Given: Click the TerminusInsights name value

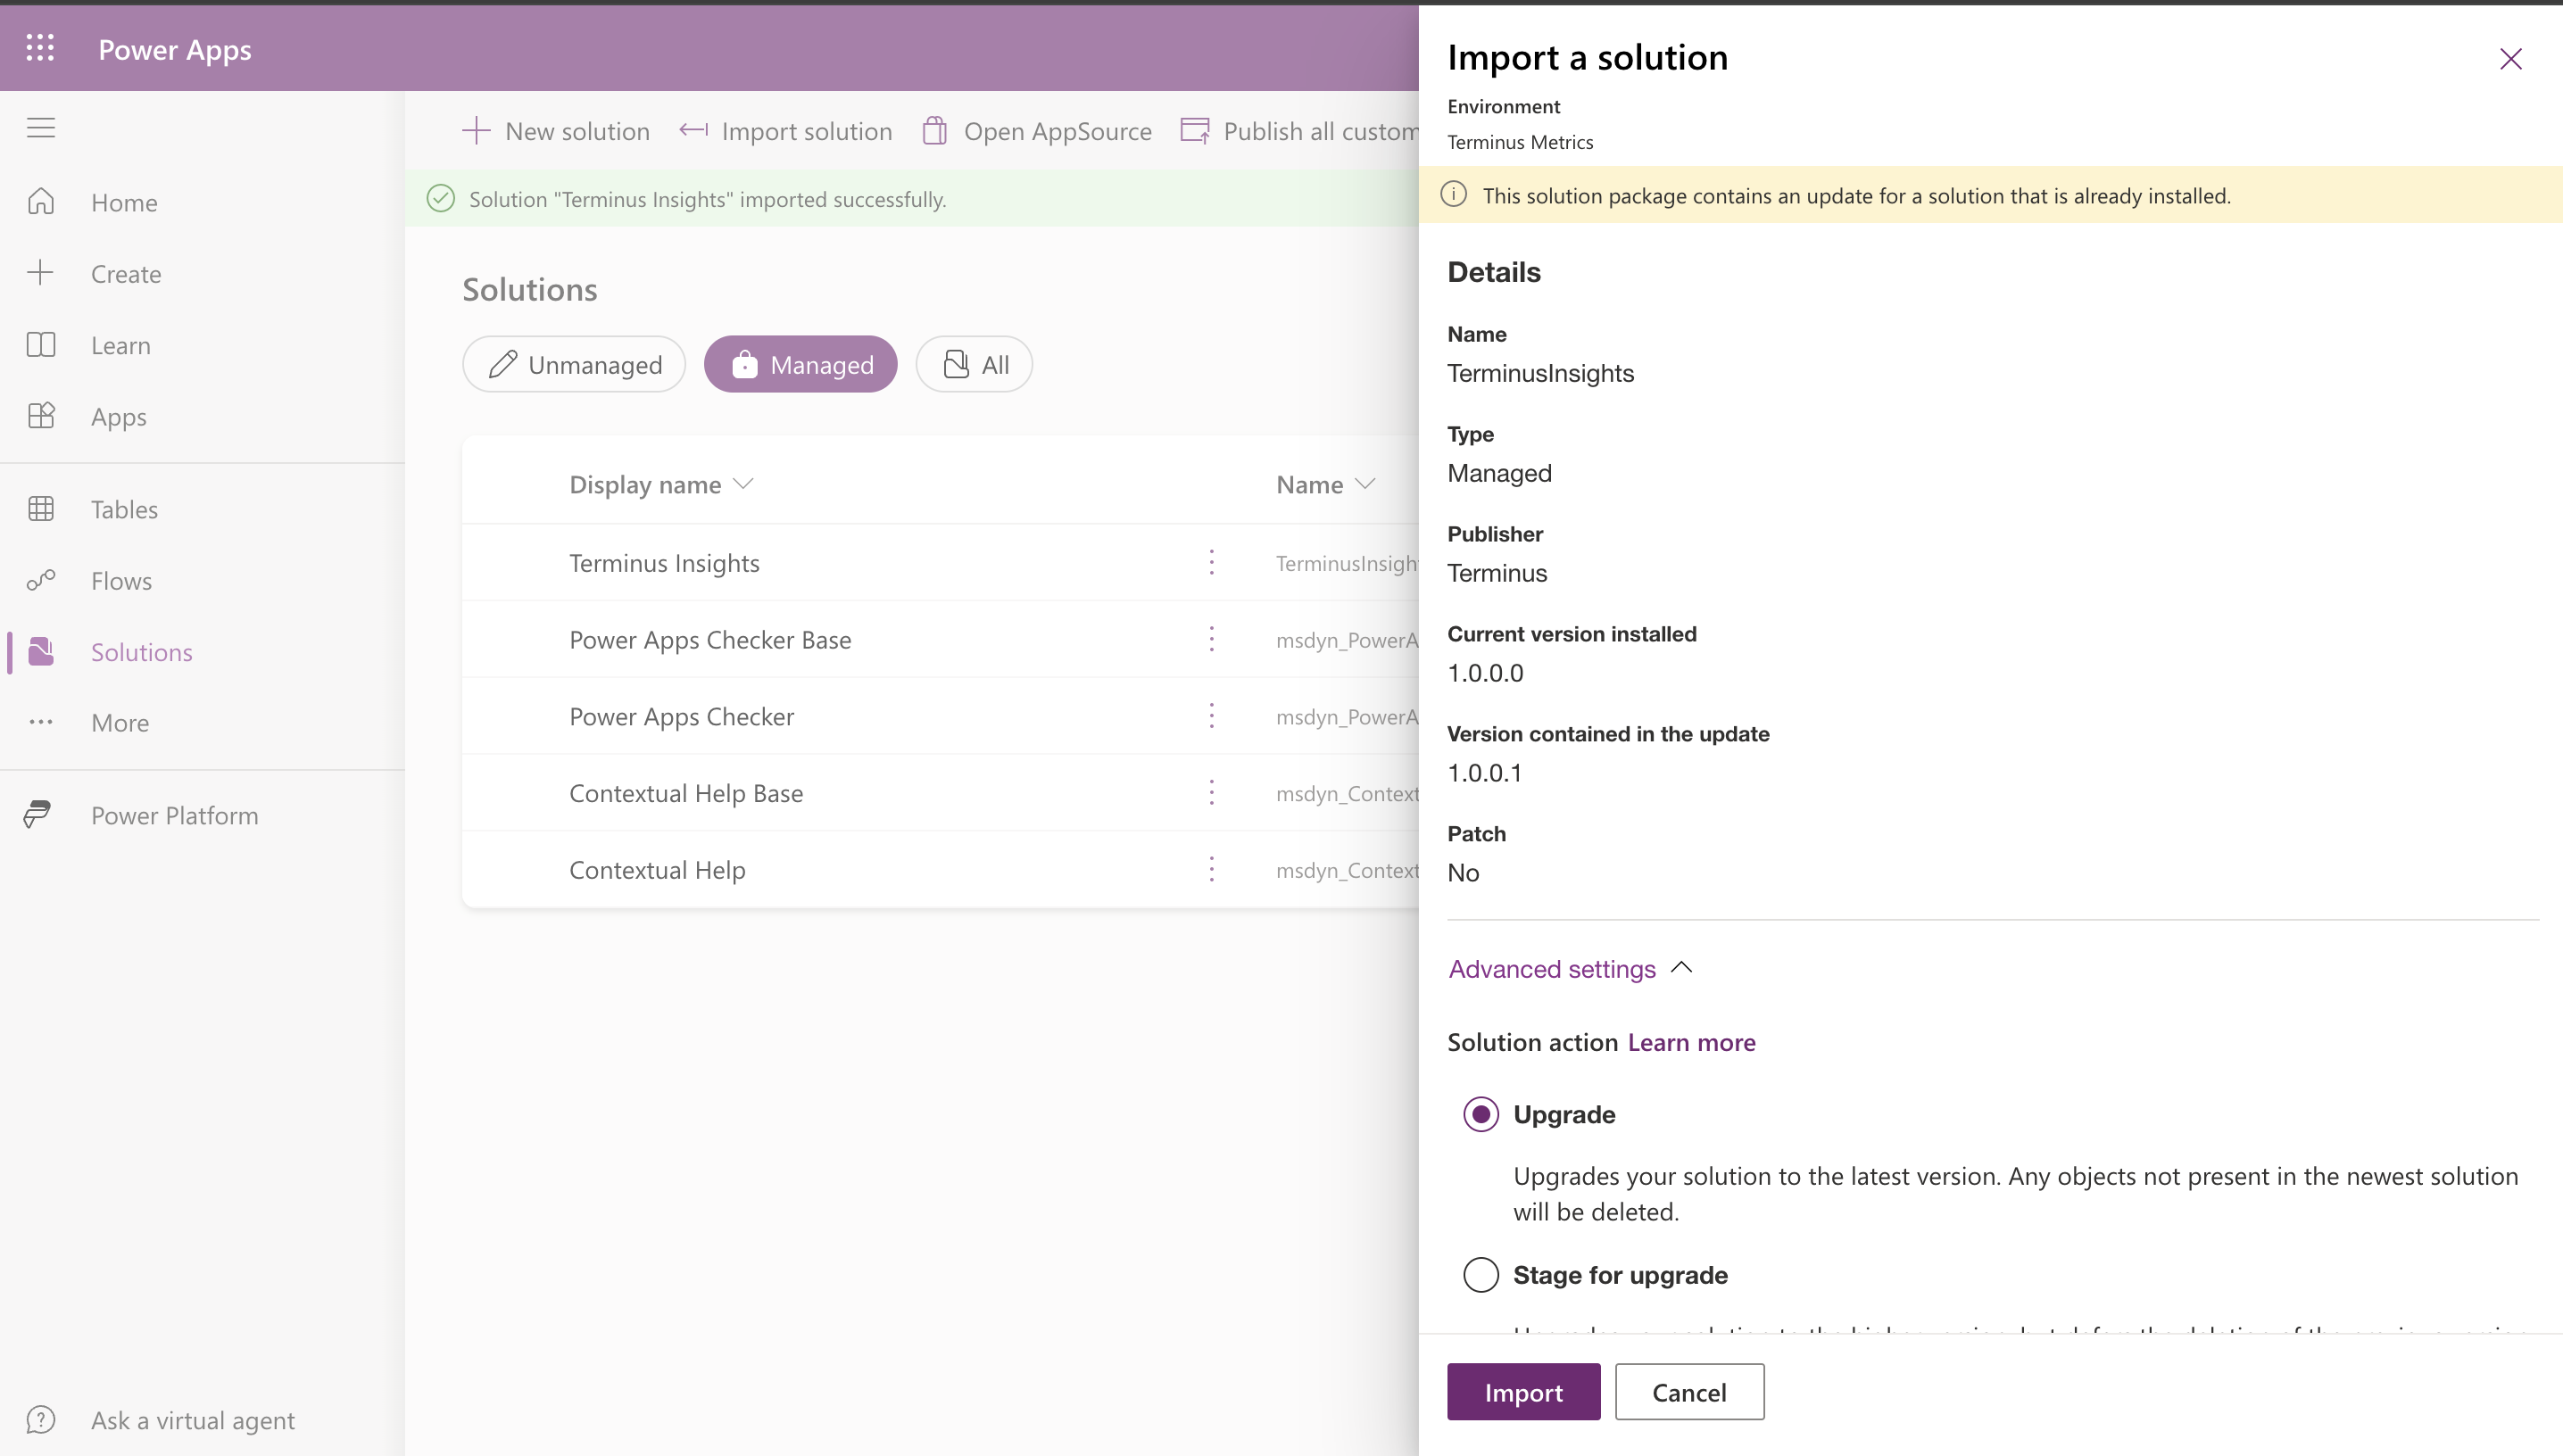Looking at the screenshot, I should pyautogui.click(x=1540, y=373).
